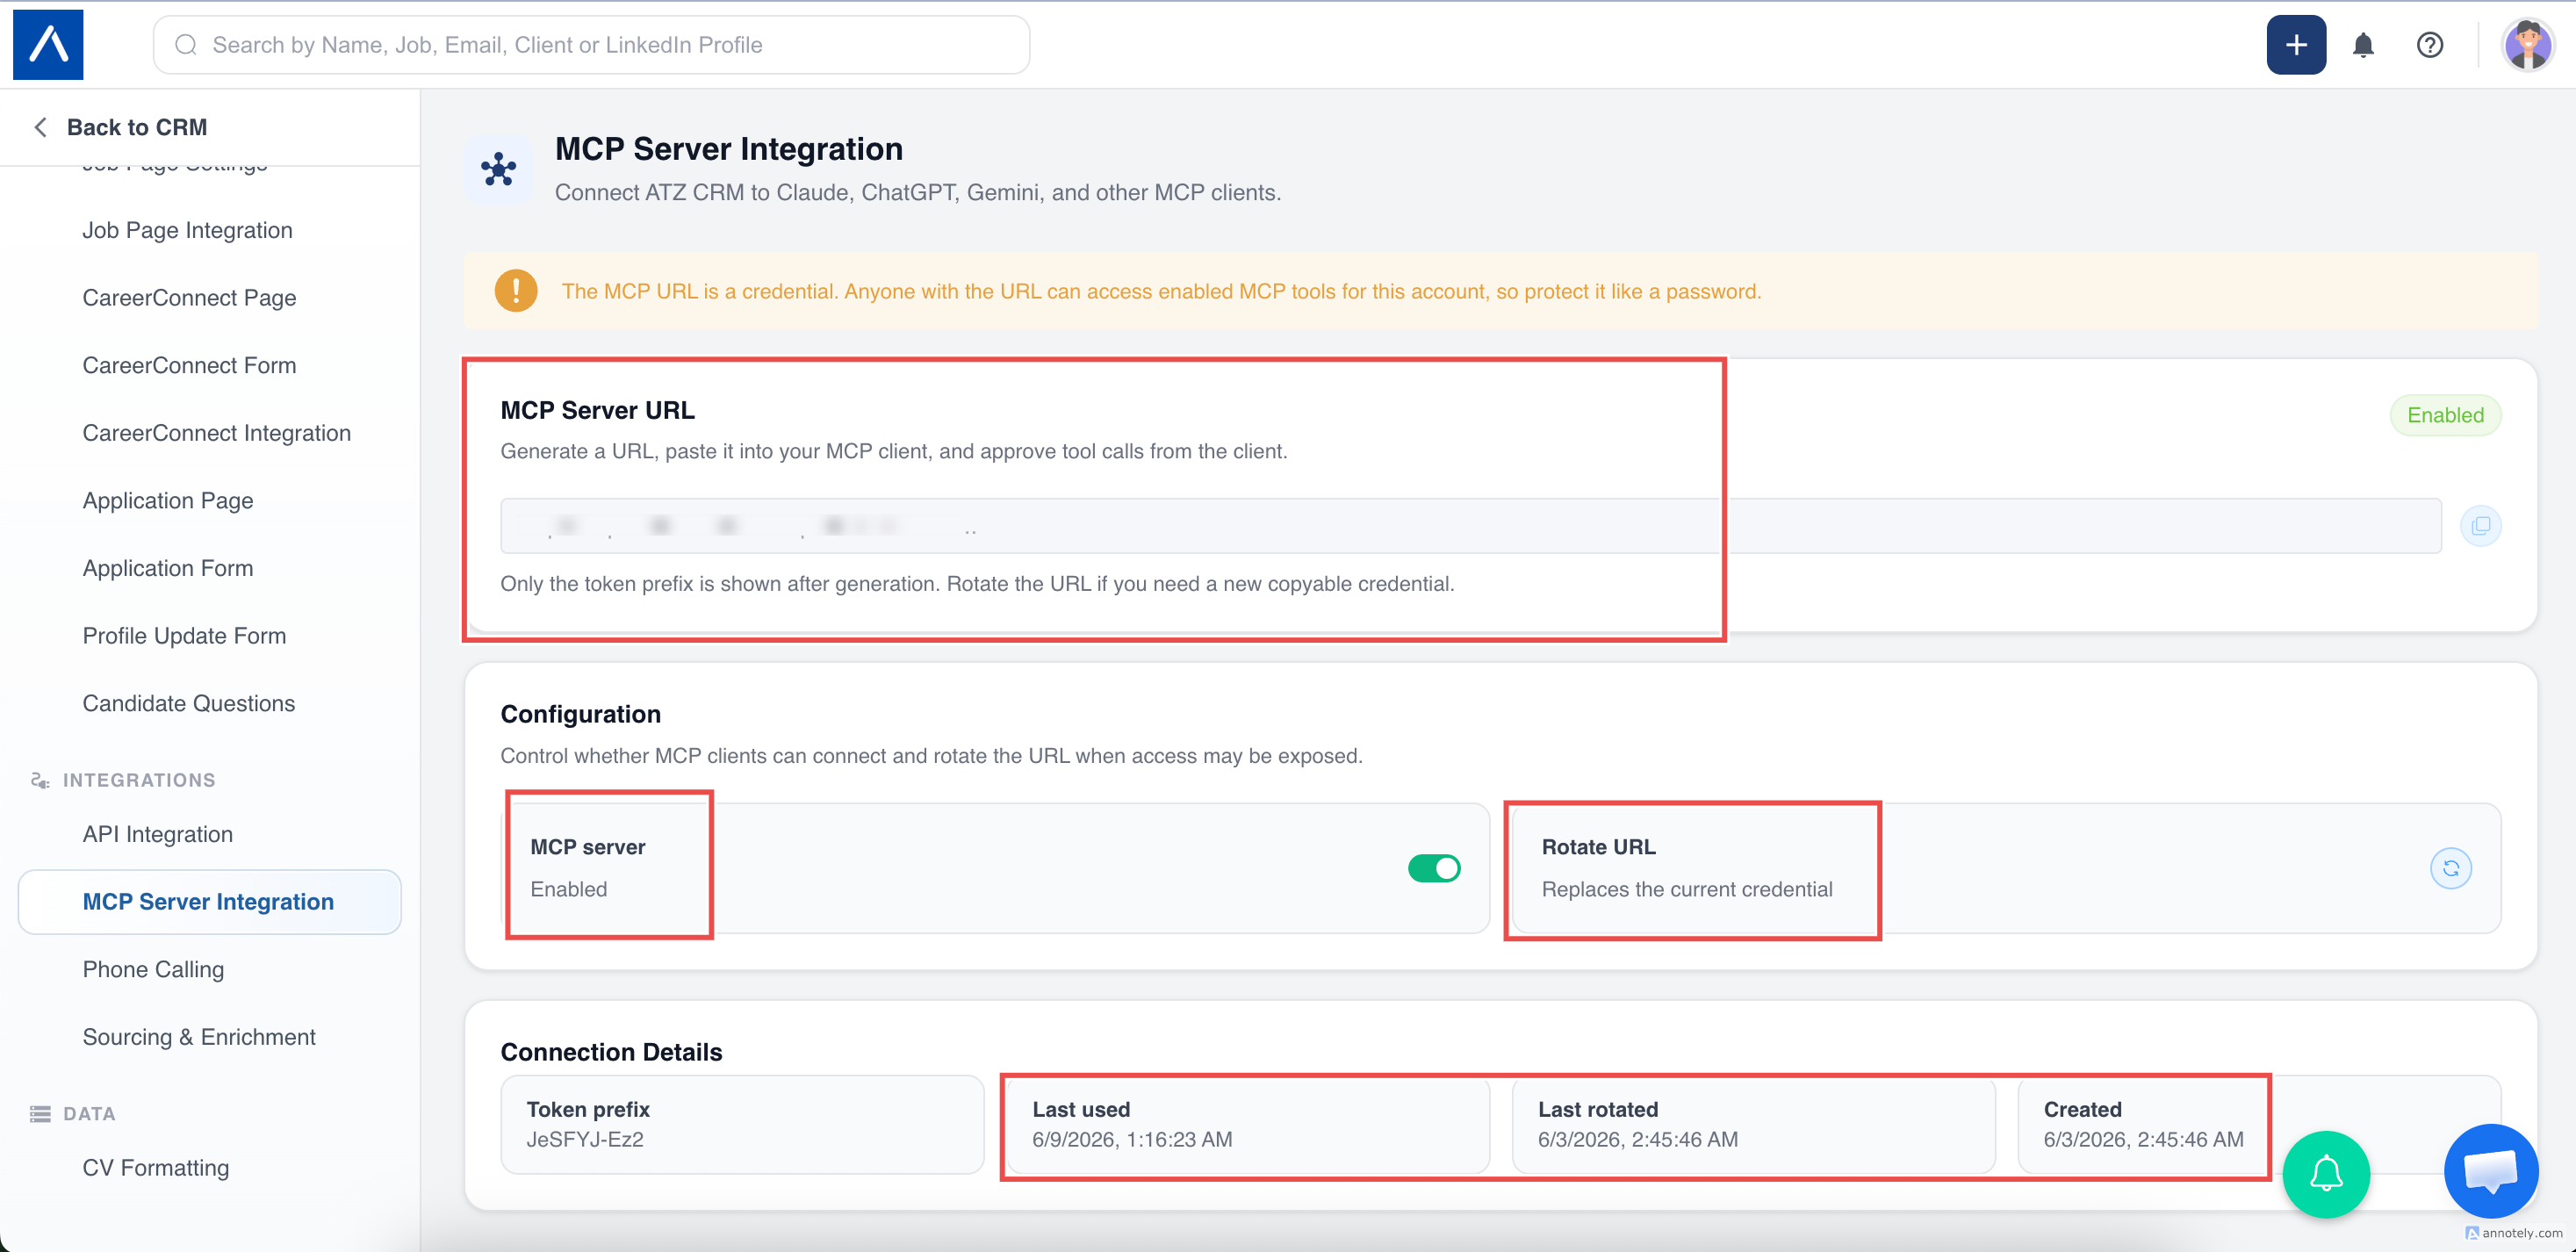Viewport: 2576px width, 1252px height.
Task: Click the credential warning banner text
Action: (1161, 291)
